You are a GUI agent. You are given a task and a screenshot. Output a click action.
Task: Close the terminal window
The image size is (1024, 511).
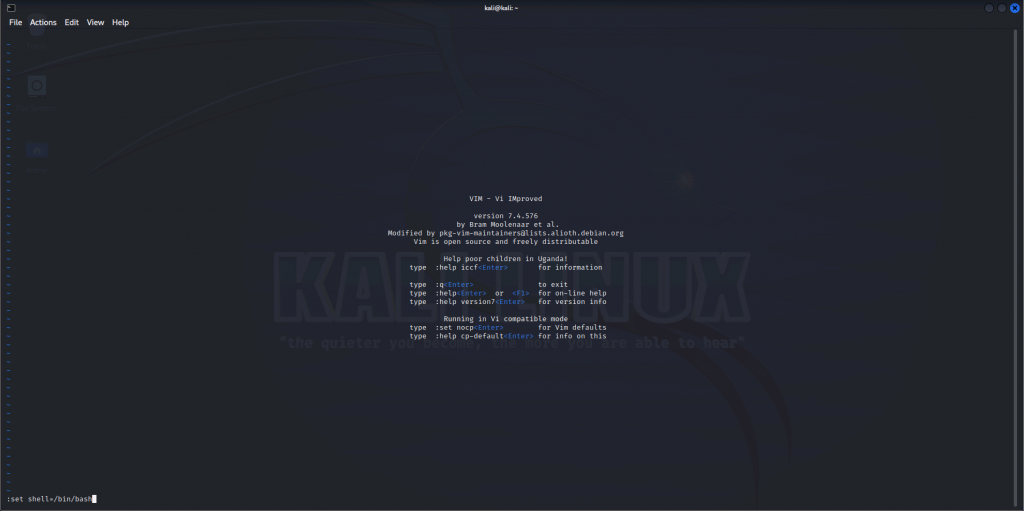pos(1014,8)
